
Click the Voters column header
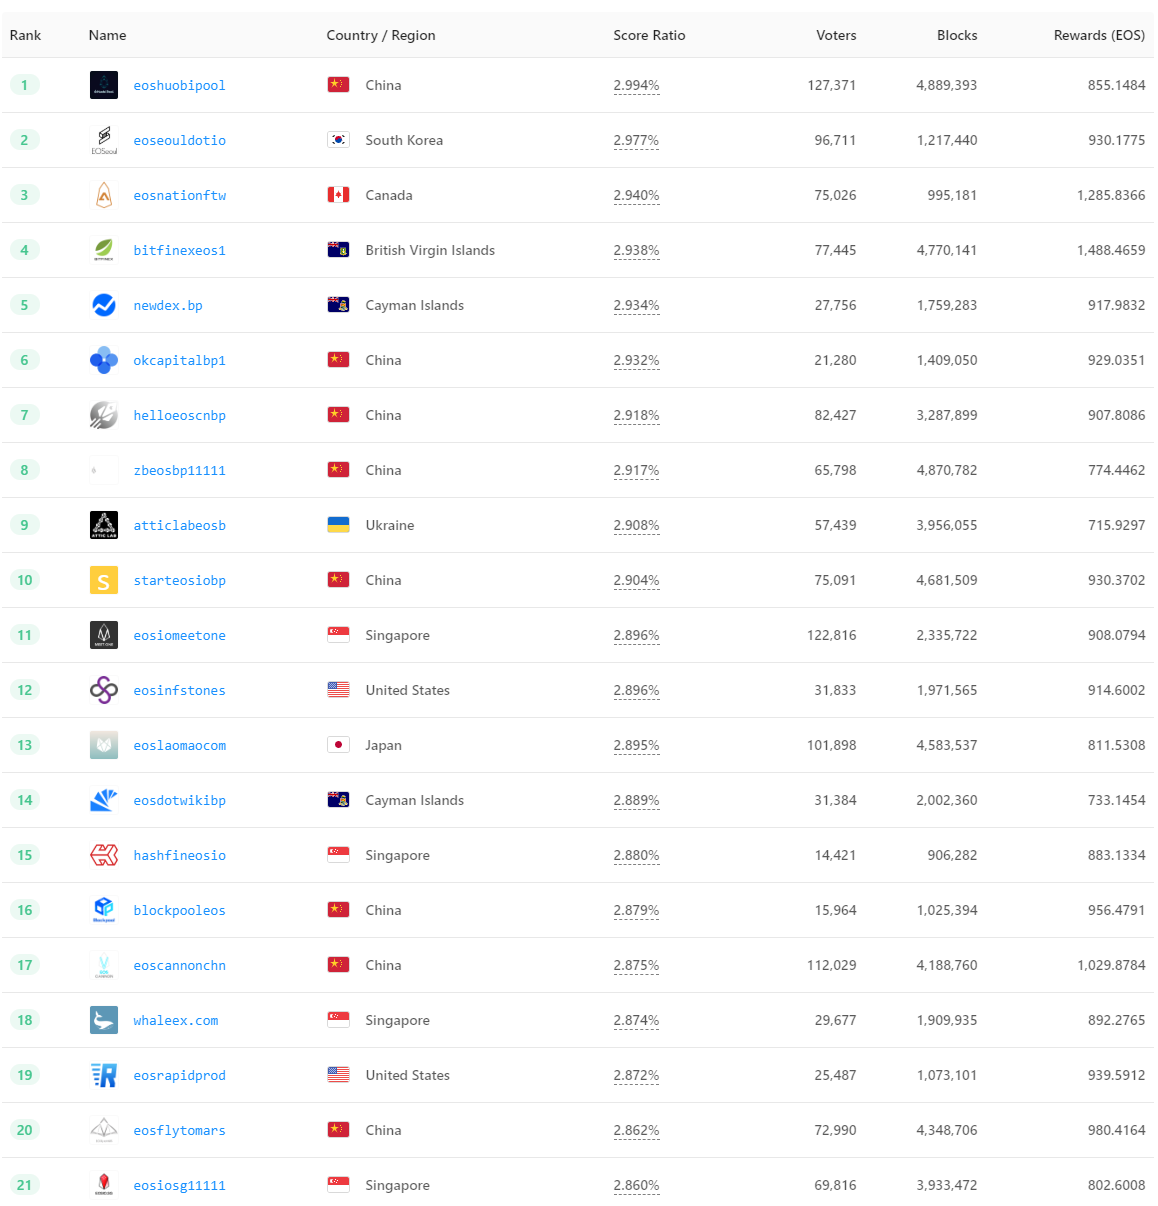(836, 35)
